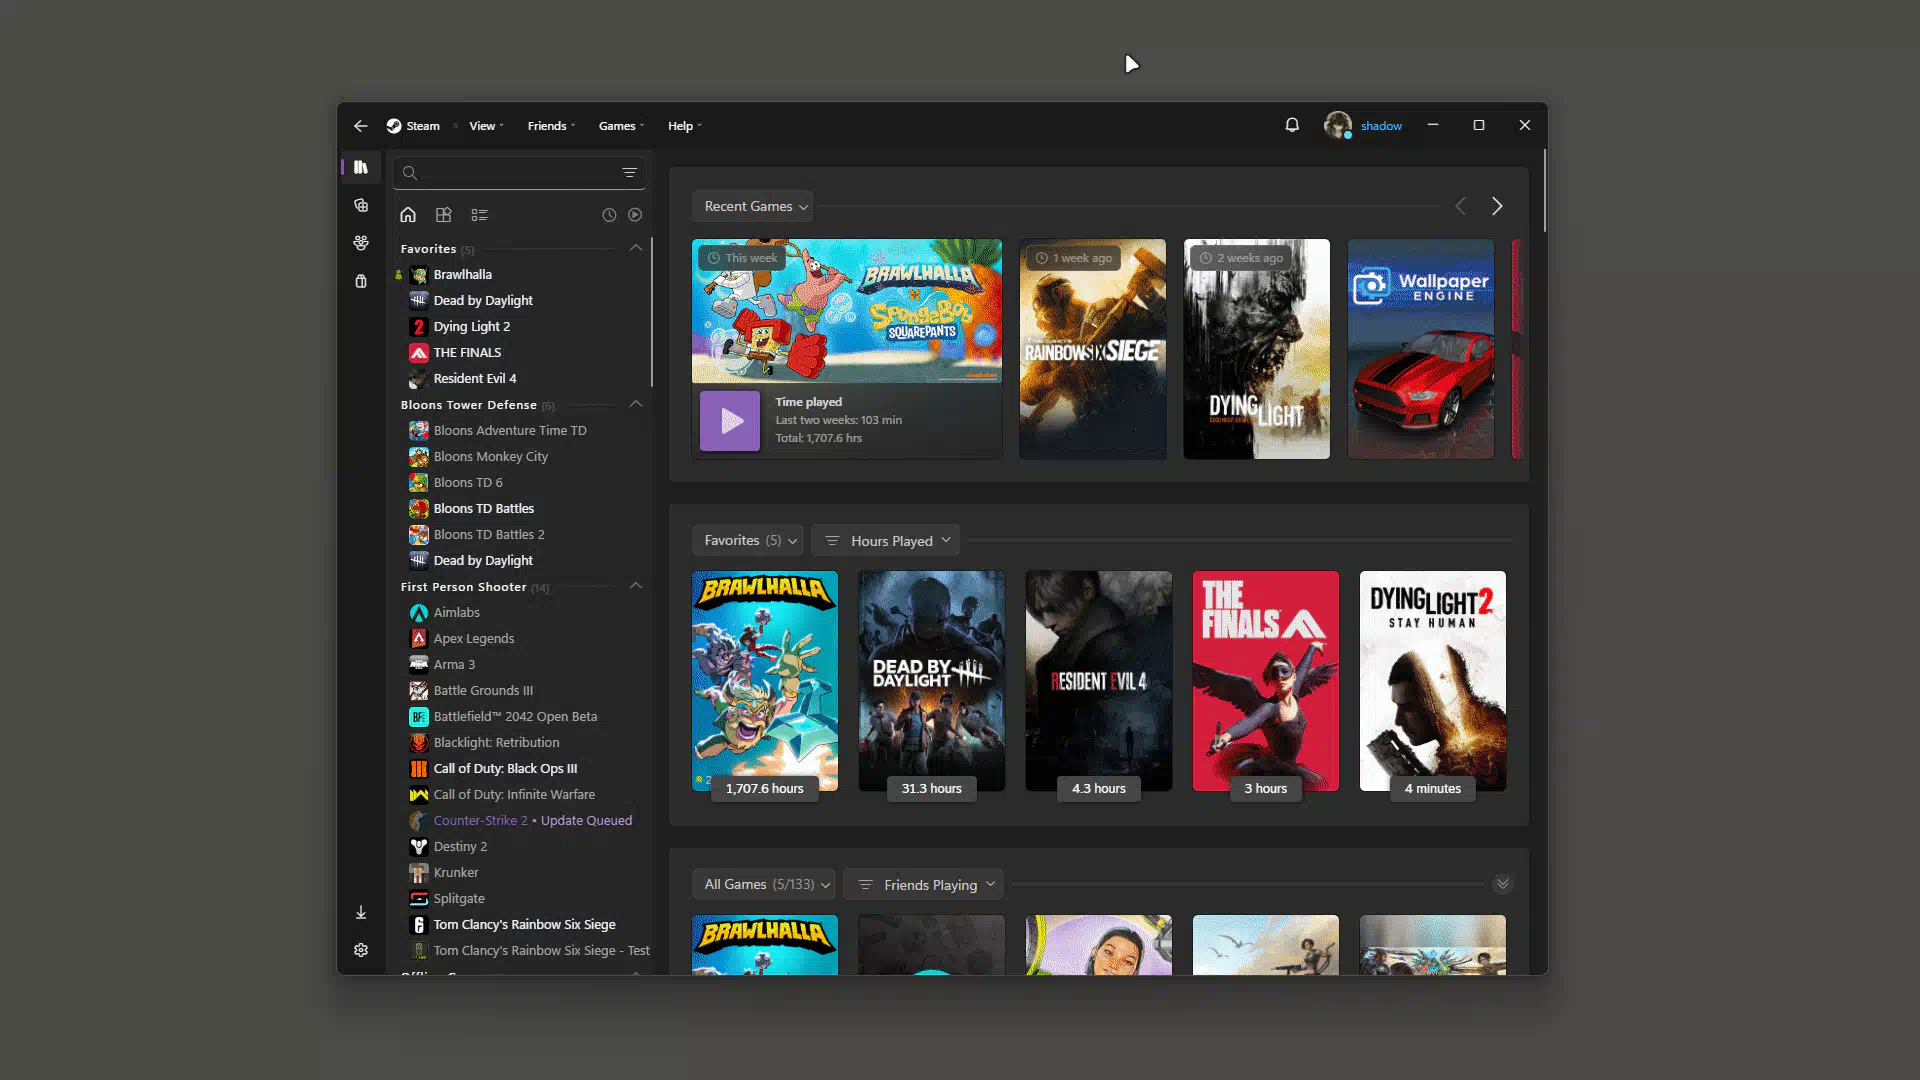Screen dimensions: 1920x1080
Task: Sort by recent activity clock icon
Action: coord(609,215)
